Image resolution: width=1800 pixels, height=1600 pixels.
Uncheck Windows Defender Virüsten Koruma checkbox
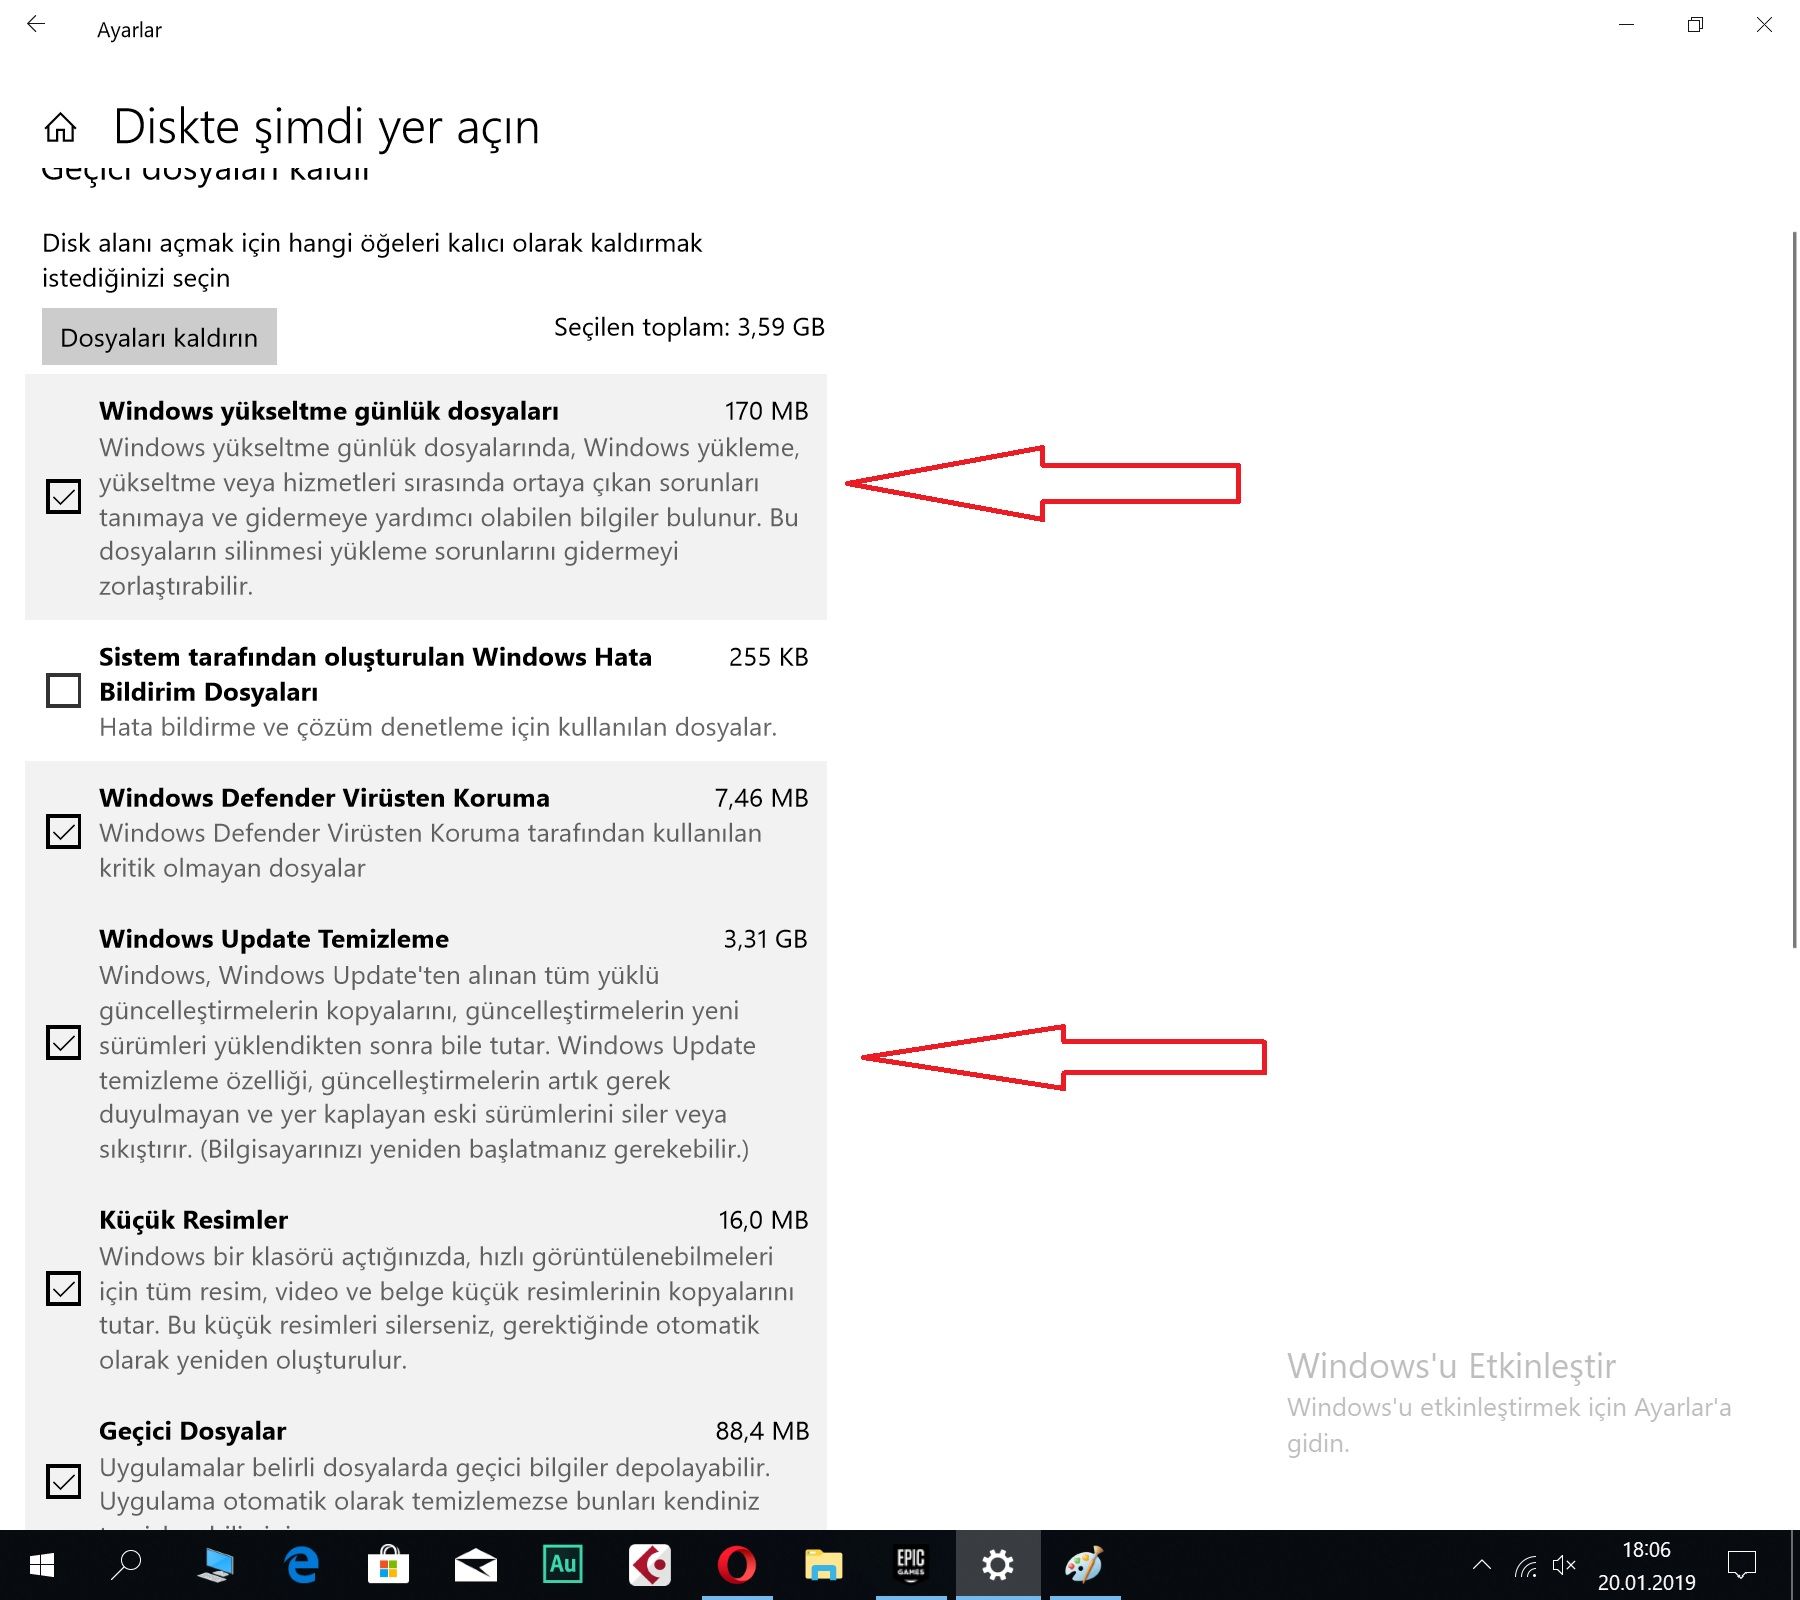64,831
